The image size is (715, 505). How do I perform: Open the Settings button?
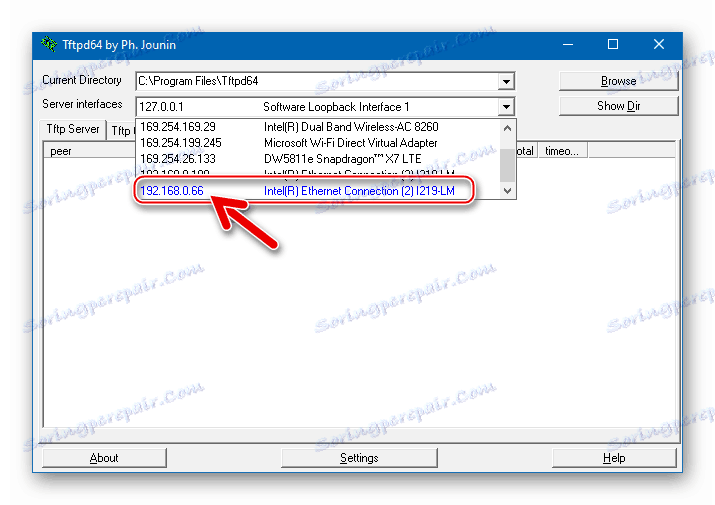[359, 458]
